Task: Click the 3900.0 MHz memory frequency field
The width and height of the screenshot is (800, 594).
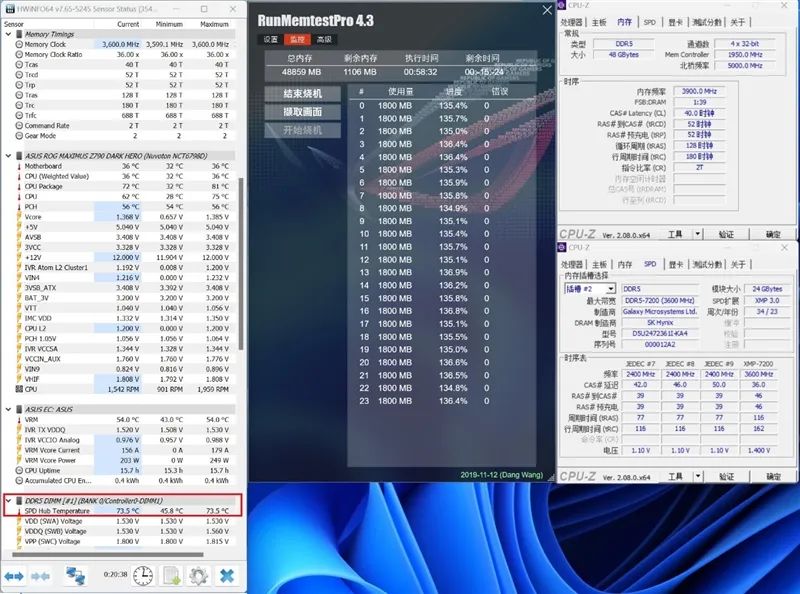Action: pyautogui.click(x=699, y=91)
